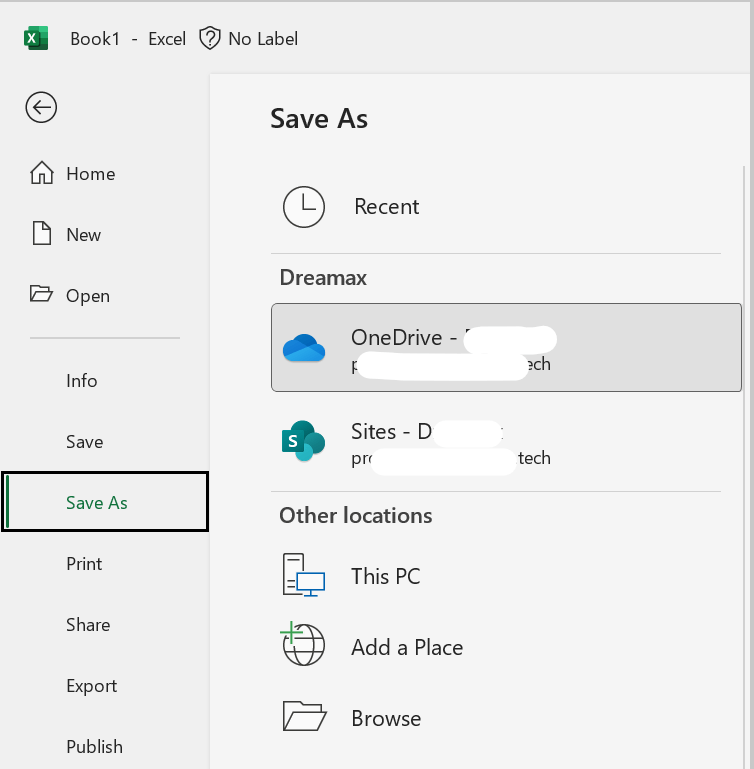754x769 pixels.
Task: Click the No Label shield icon
Action: click(x=209, y=38)
